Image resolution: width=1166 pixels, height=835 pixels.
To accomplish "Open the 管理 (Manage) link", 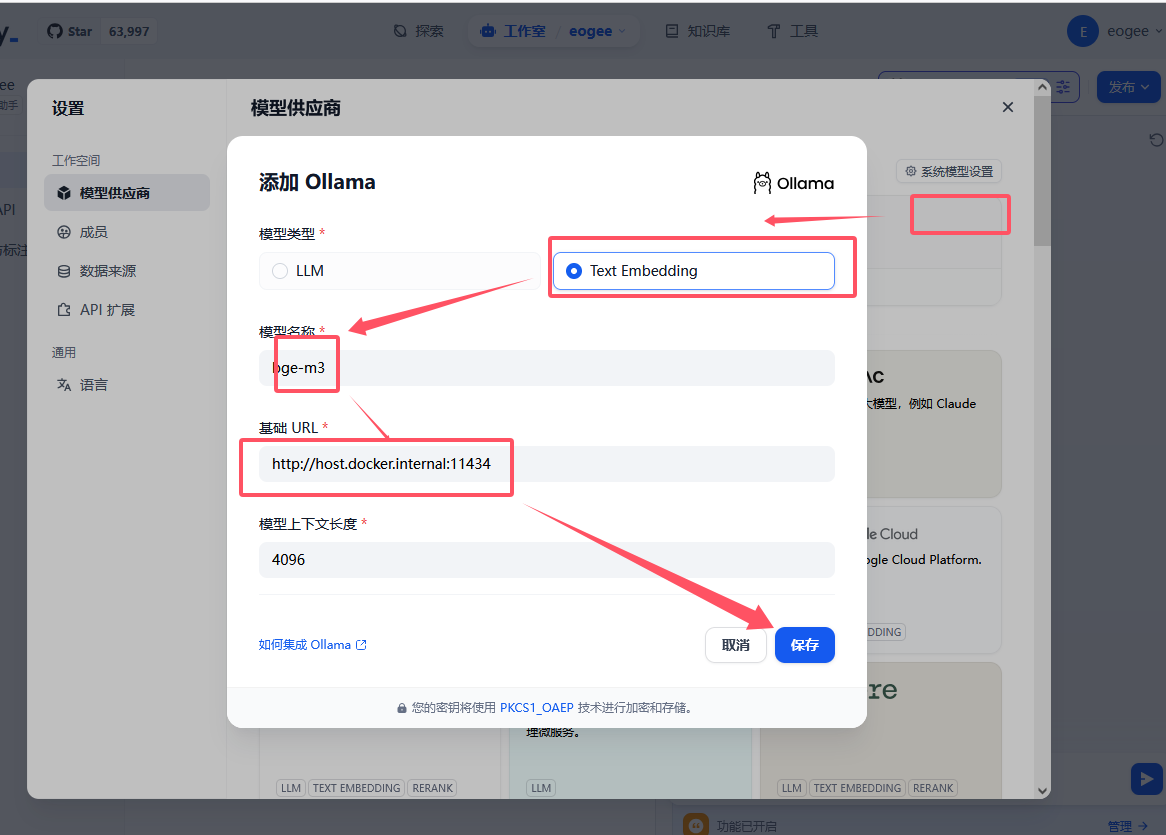I will click(1127, 826).
